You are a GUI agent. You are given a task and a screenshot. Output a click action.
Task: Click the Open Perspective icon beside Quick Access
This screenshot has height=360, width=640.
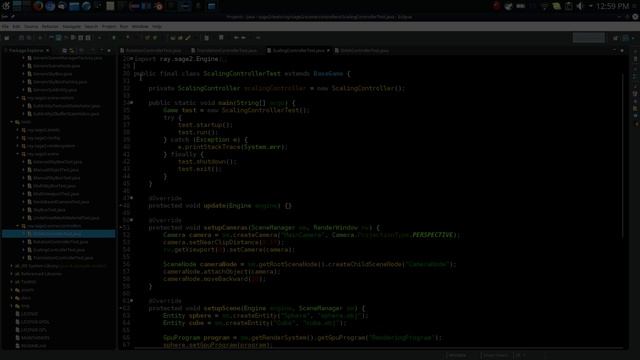(616, 38)
